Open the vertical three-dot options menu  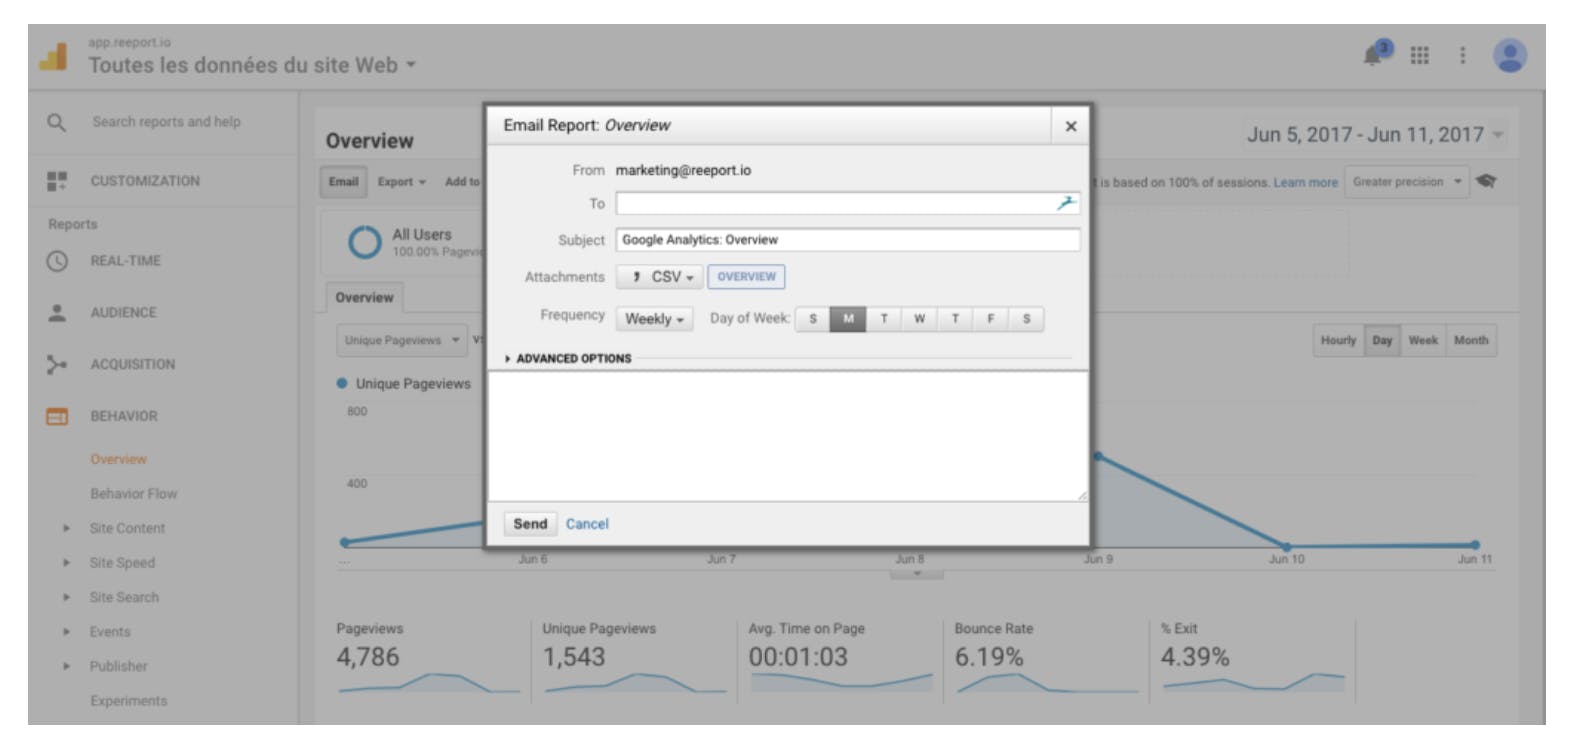[x=1462, y=55]
